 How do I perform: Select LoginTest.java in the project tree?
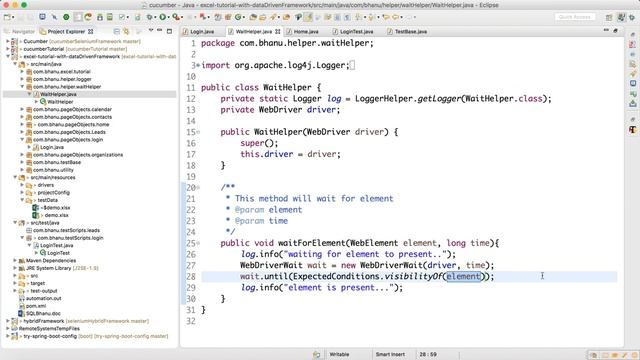pos(56,245)
